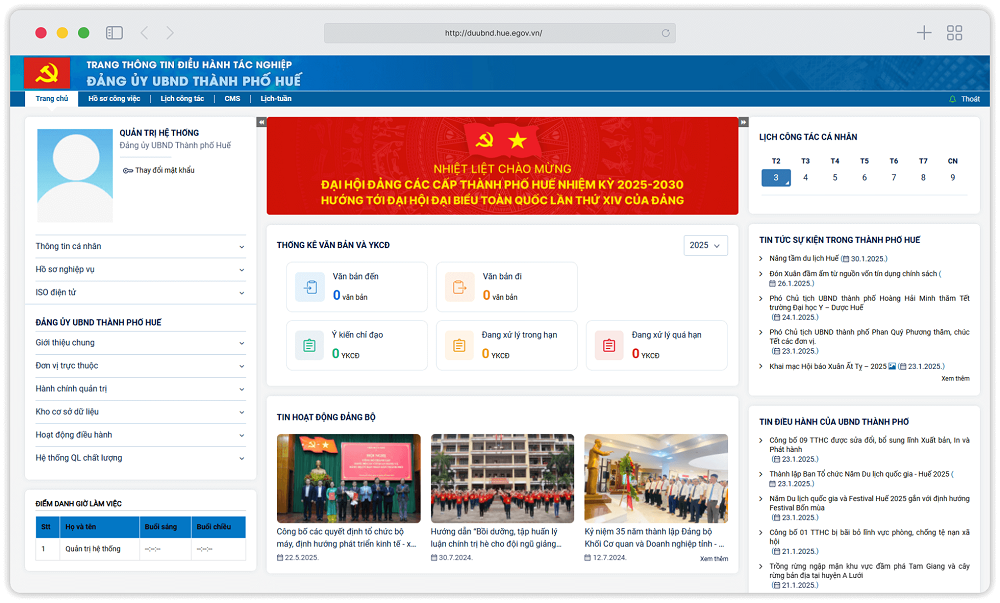Collapse left panel with double-arrow icon
The image size is (1000, 603).
click(x=261, y=122)
